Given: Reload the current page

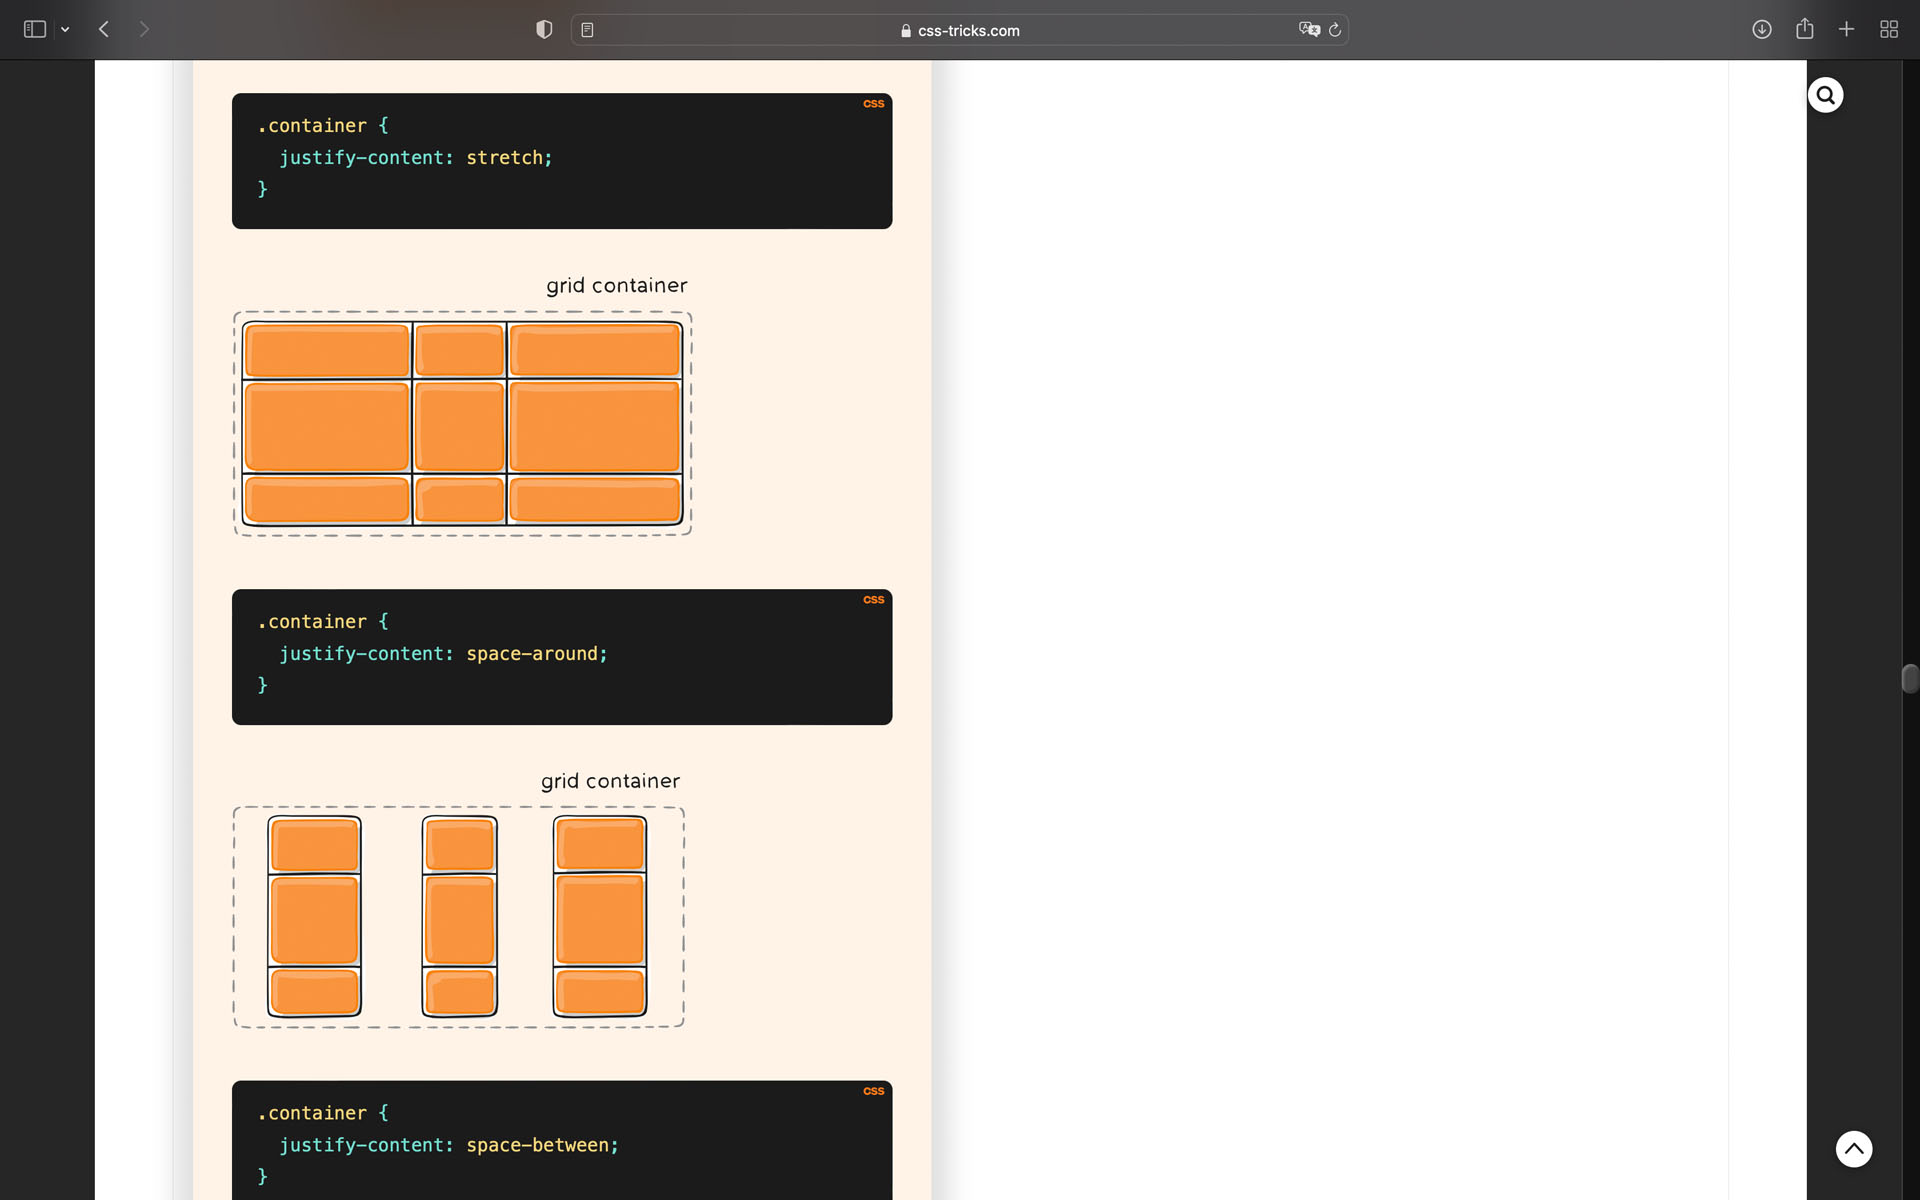Looking at the screenshot, I should [1335, 30].
